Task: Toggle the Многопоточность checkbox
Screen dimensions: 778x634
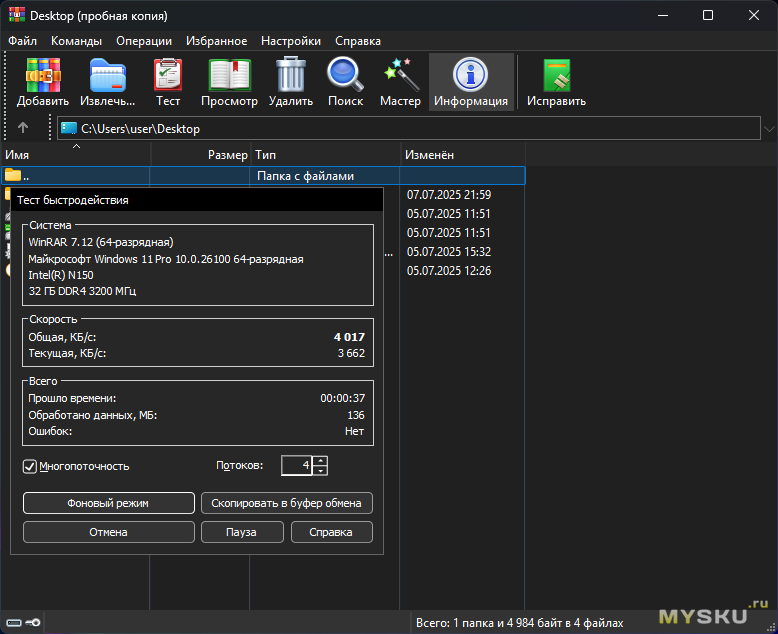Action: (30, 466)
